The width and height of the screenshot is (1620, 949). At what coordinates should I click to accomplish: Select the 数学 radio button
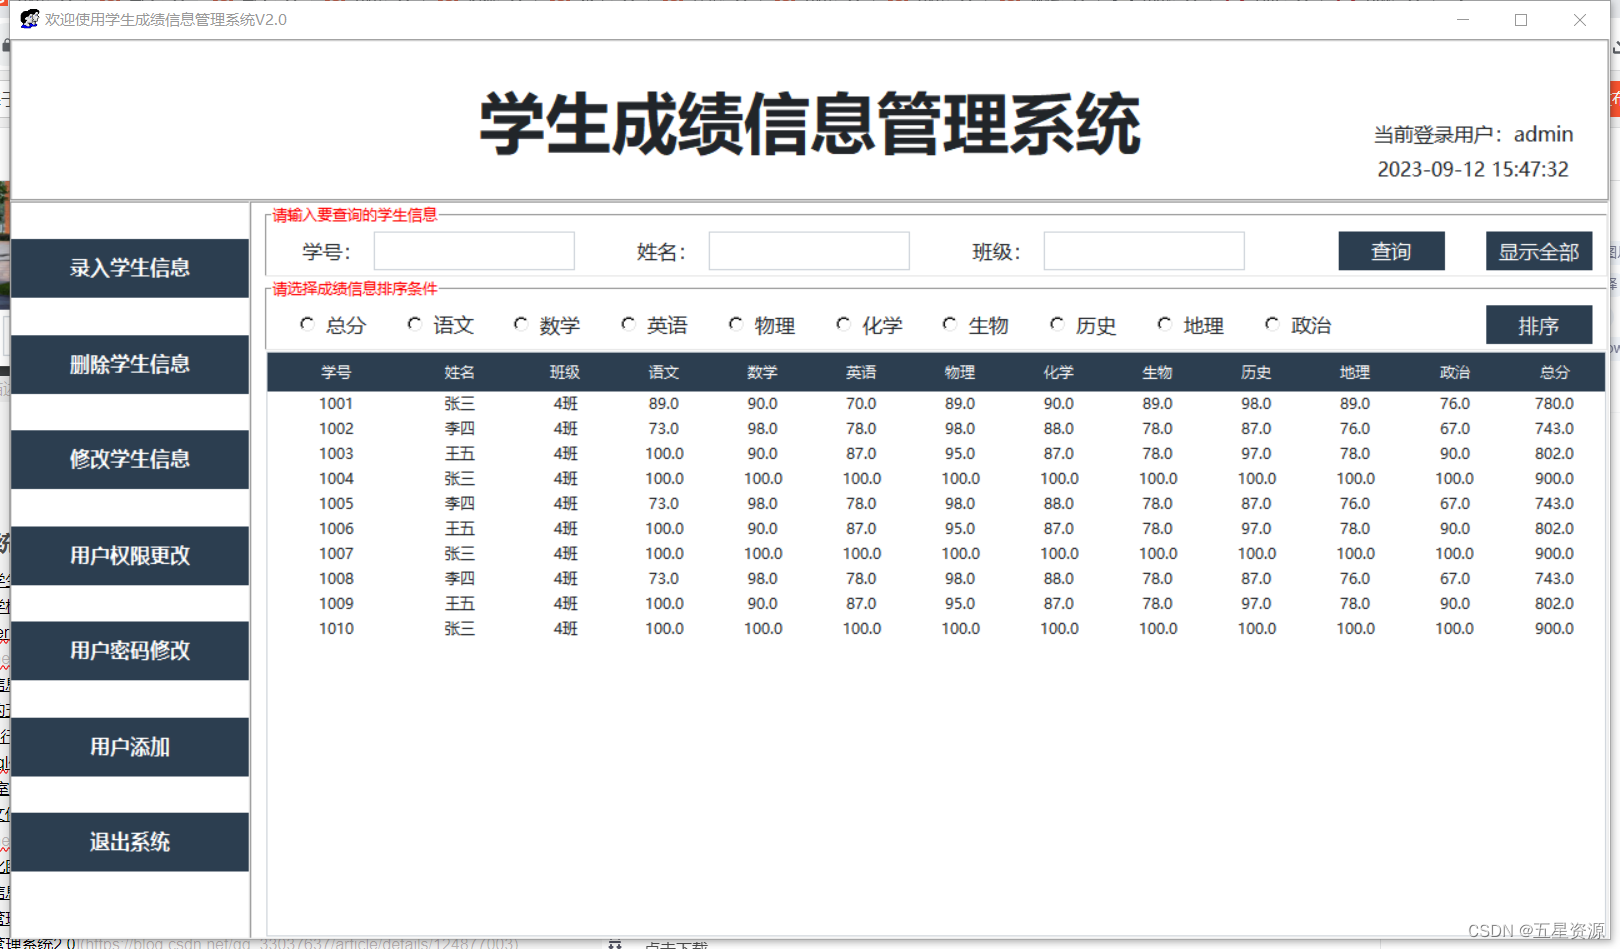520,324
